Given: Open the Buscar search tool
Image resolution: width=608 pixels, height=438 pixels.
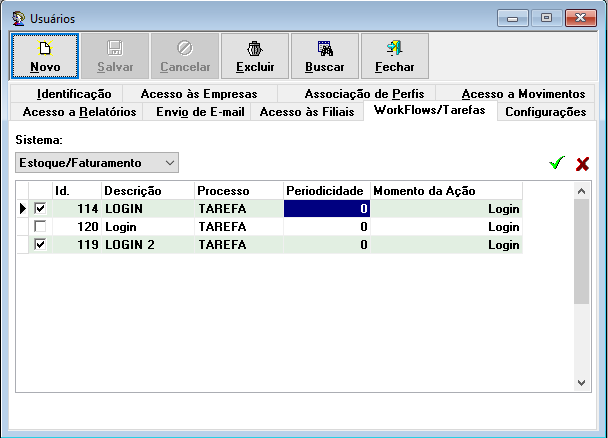Looking at the screenshot, I should (325, 56).
